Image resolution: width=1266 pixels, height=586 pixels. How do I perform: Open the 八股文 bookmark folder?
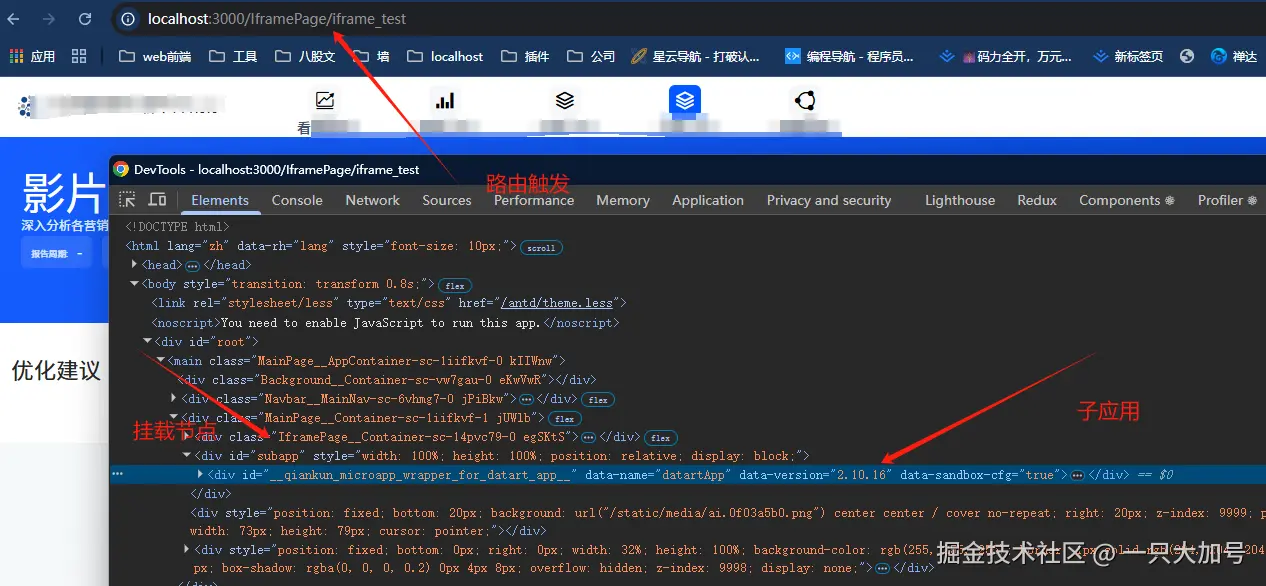click(x=305, y=56)
